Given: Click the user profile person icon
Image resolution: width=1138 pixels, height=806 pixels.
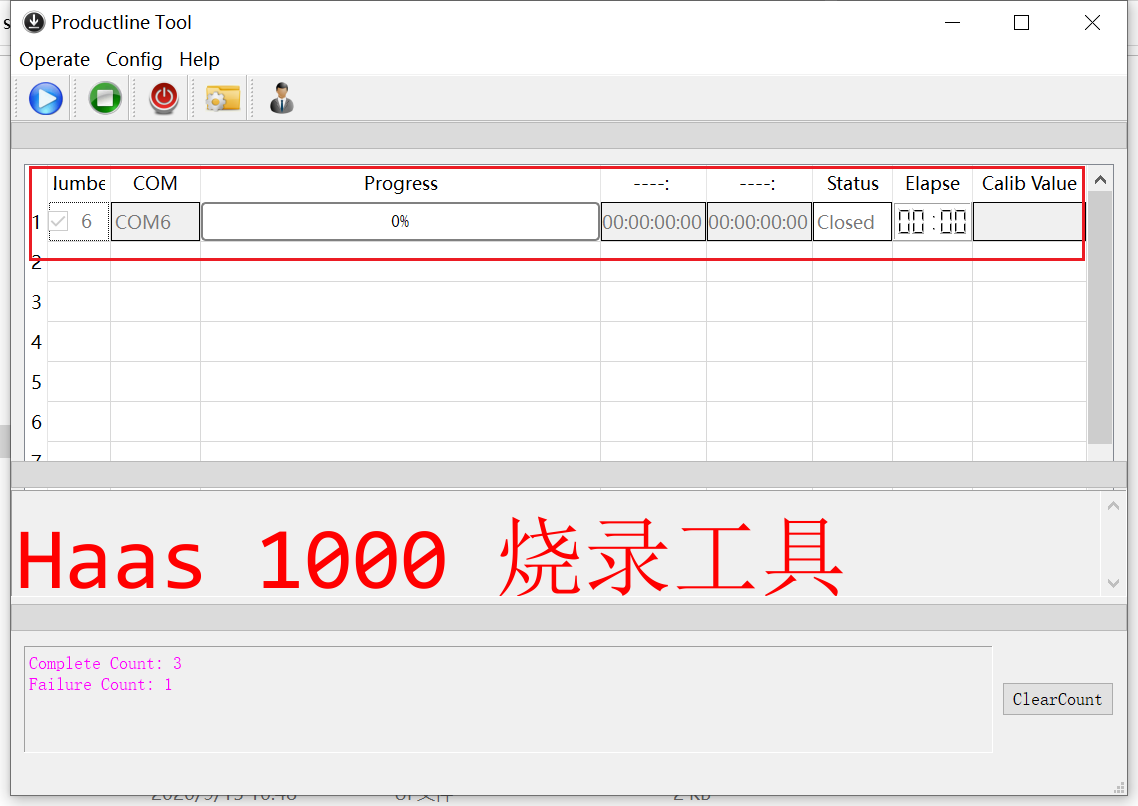Looking at the screenshot, I should coord(282,98).
